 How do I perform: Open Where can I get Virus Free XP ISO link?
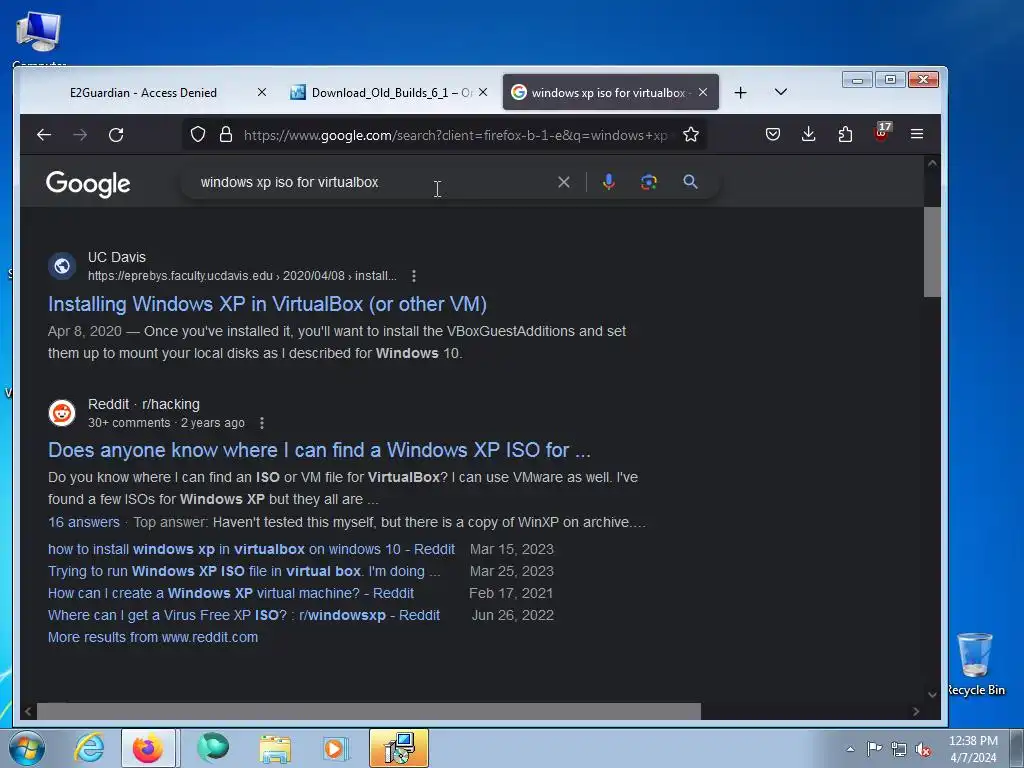(244, 616)
